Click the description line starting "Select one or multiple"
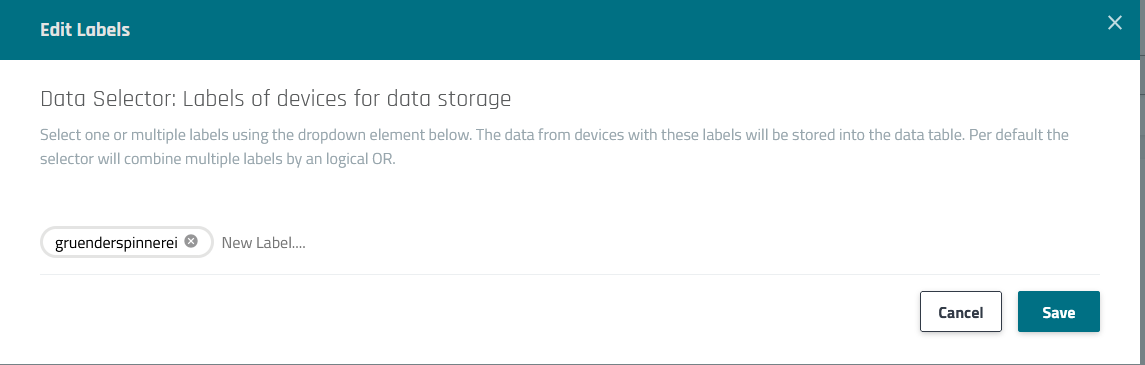This screenshot has width=1145, height=365. point(554,136)
